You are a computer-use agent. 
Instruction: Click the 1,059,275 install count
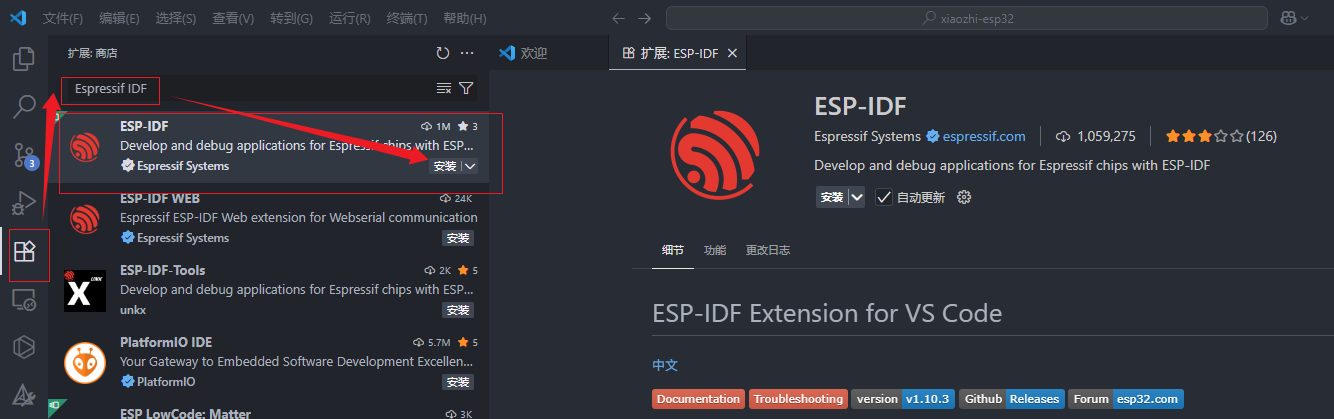click(1097, 136)
